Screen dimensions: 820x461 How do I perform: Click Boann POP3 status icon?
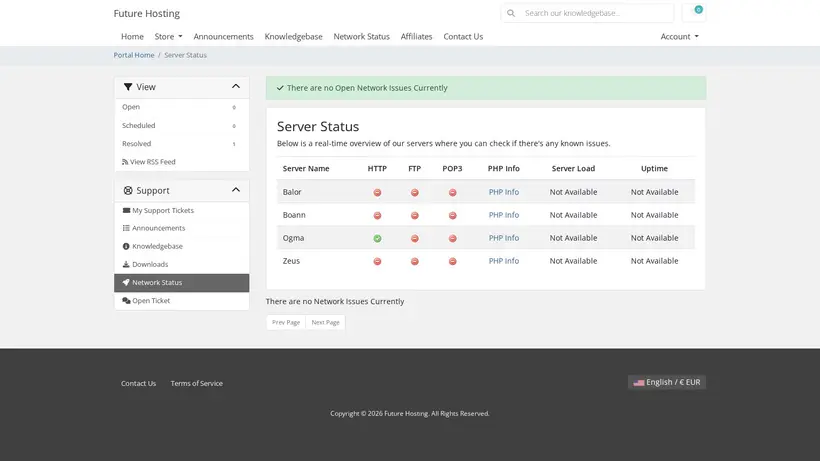(452, 215)
